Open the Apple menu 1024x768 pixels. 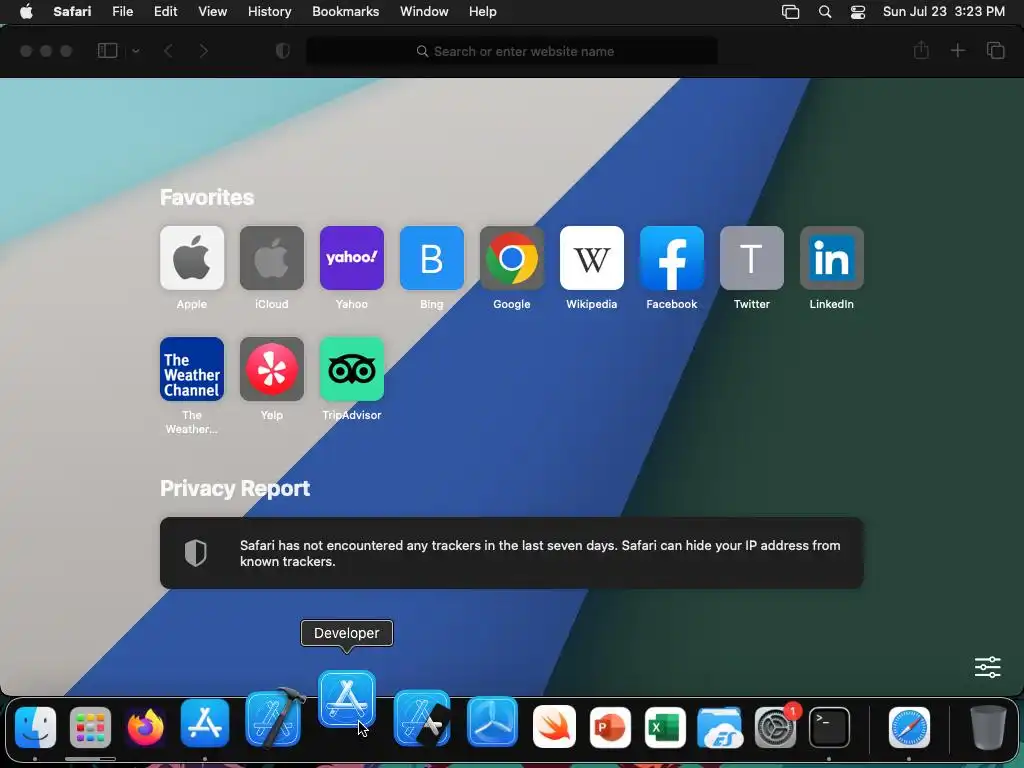26,12
